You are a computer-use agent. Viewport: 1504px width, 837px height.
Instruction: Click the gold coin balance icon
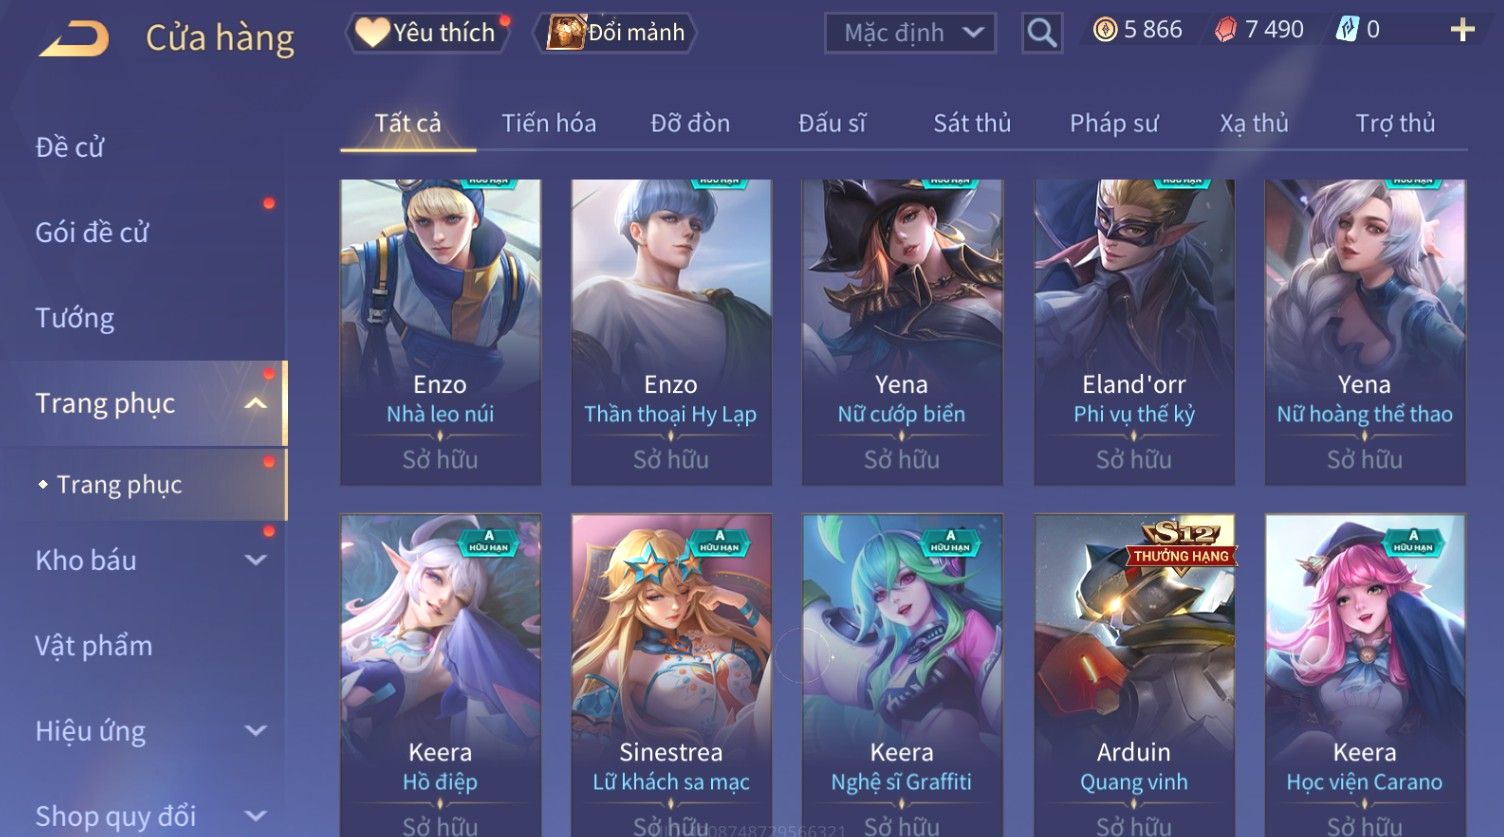[x=1104, y=30]
